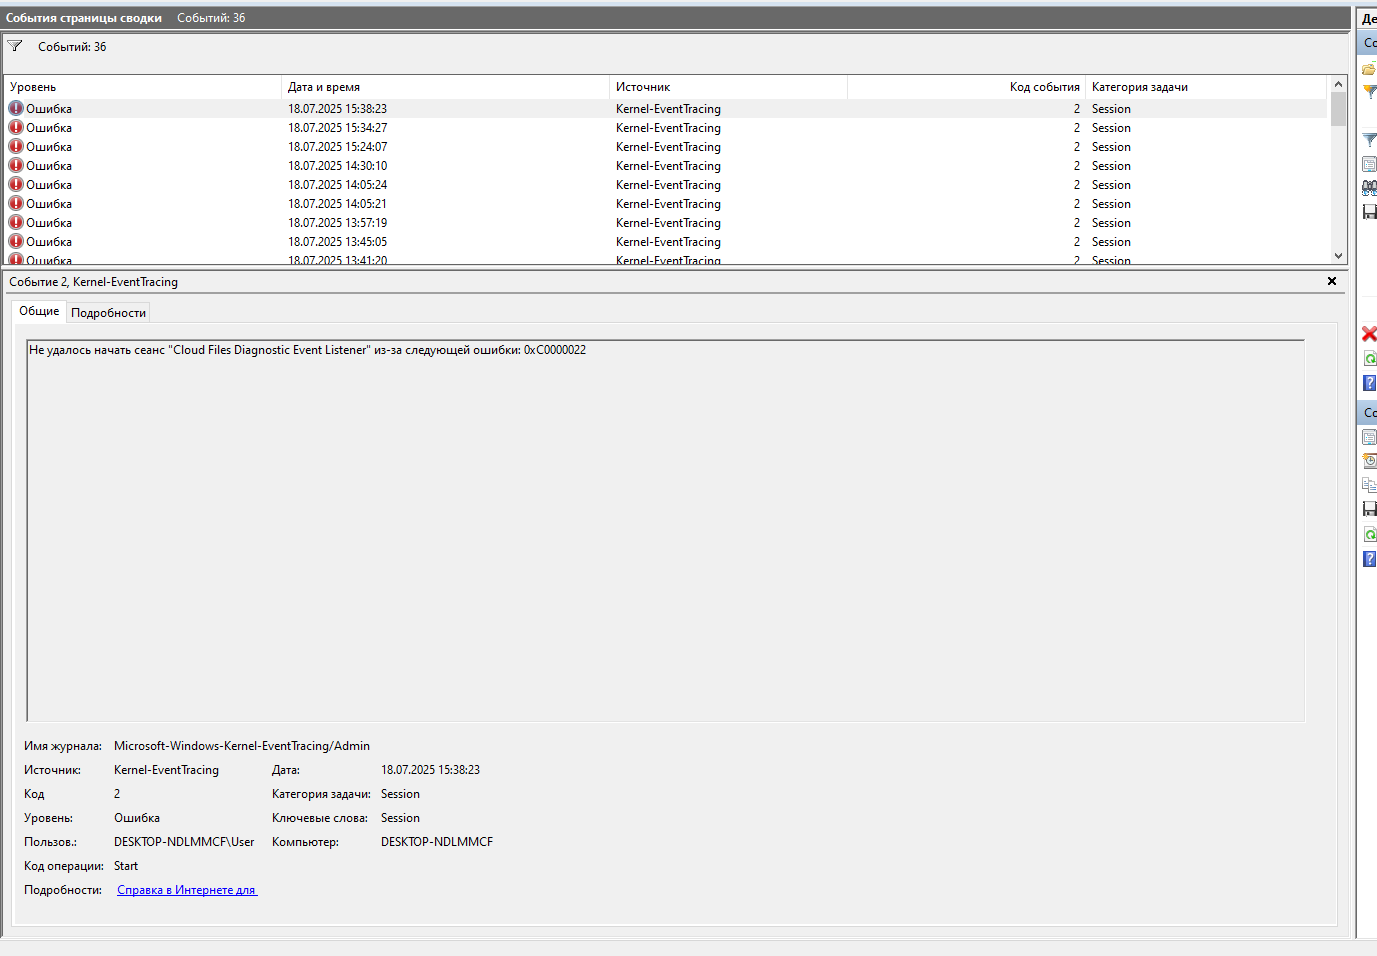The image size is (1377, 956).
Task: Click the copy icon in lower actions section
Action: pyautogui.click(x=1369, y=485)
